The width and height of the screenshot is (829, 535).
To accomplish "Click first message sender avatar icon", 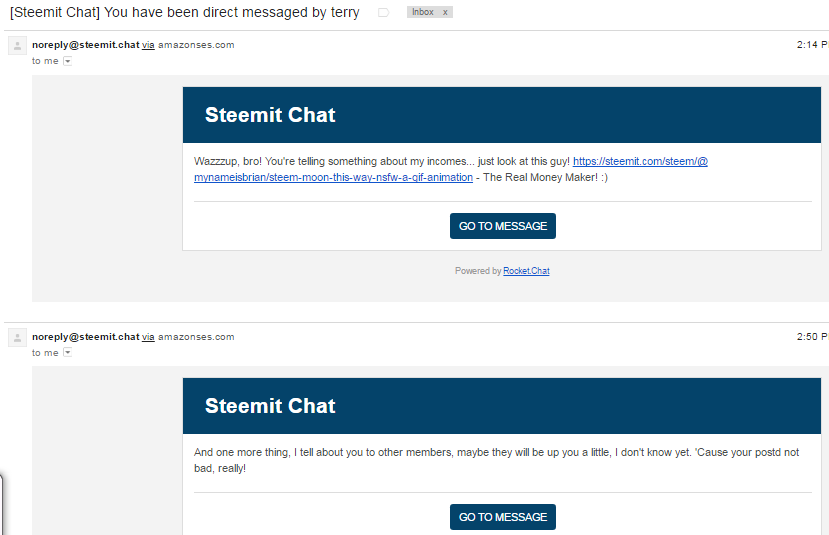I will (x=16, y=46).
